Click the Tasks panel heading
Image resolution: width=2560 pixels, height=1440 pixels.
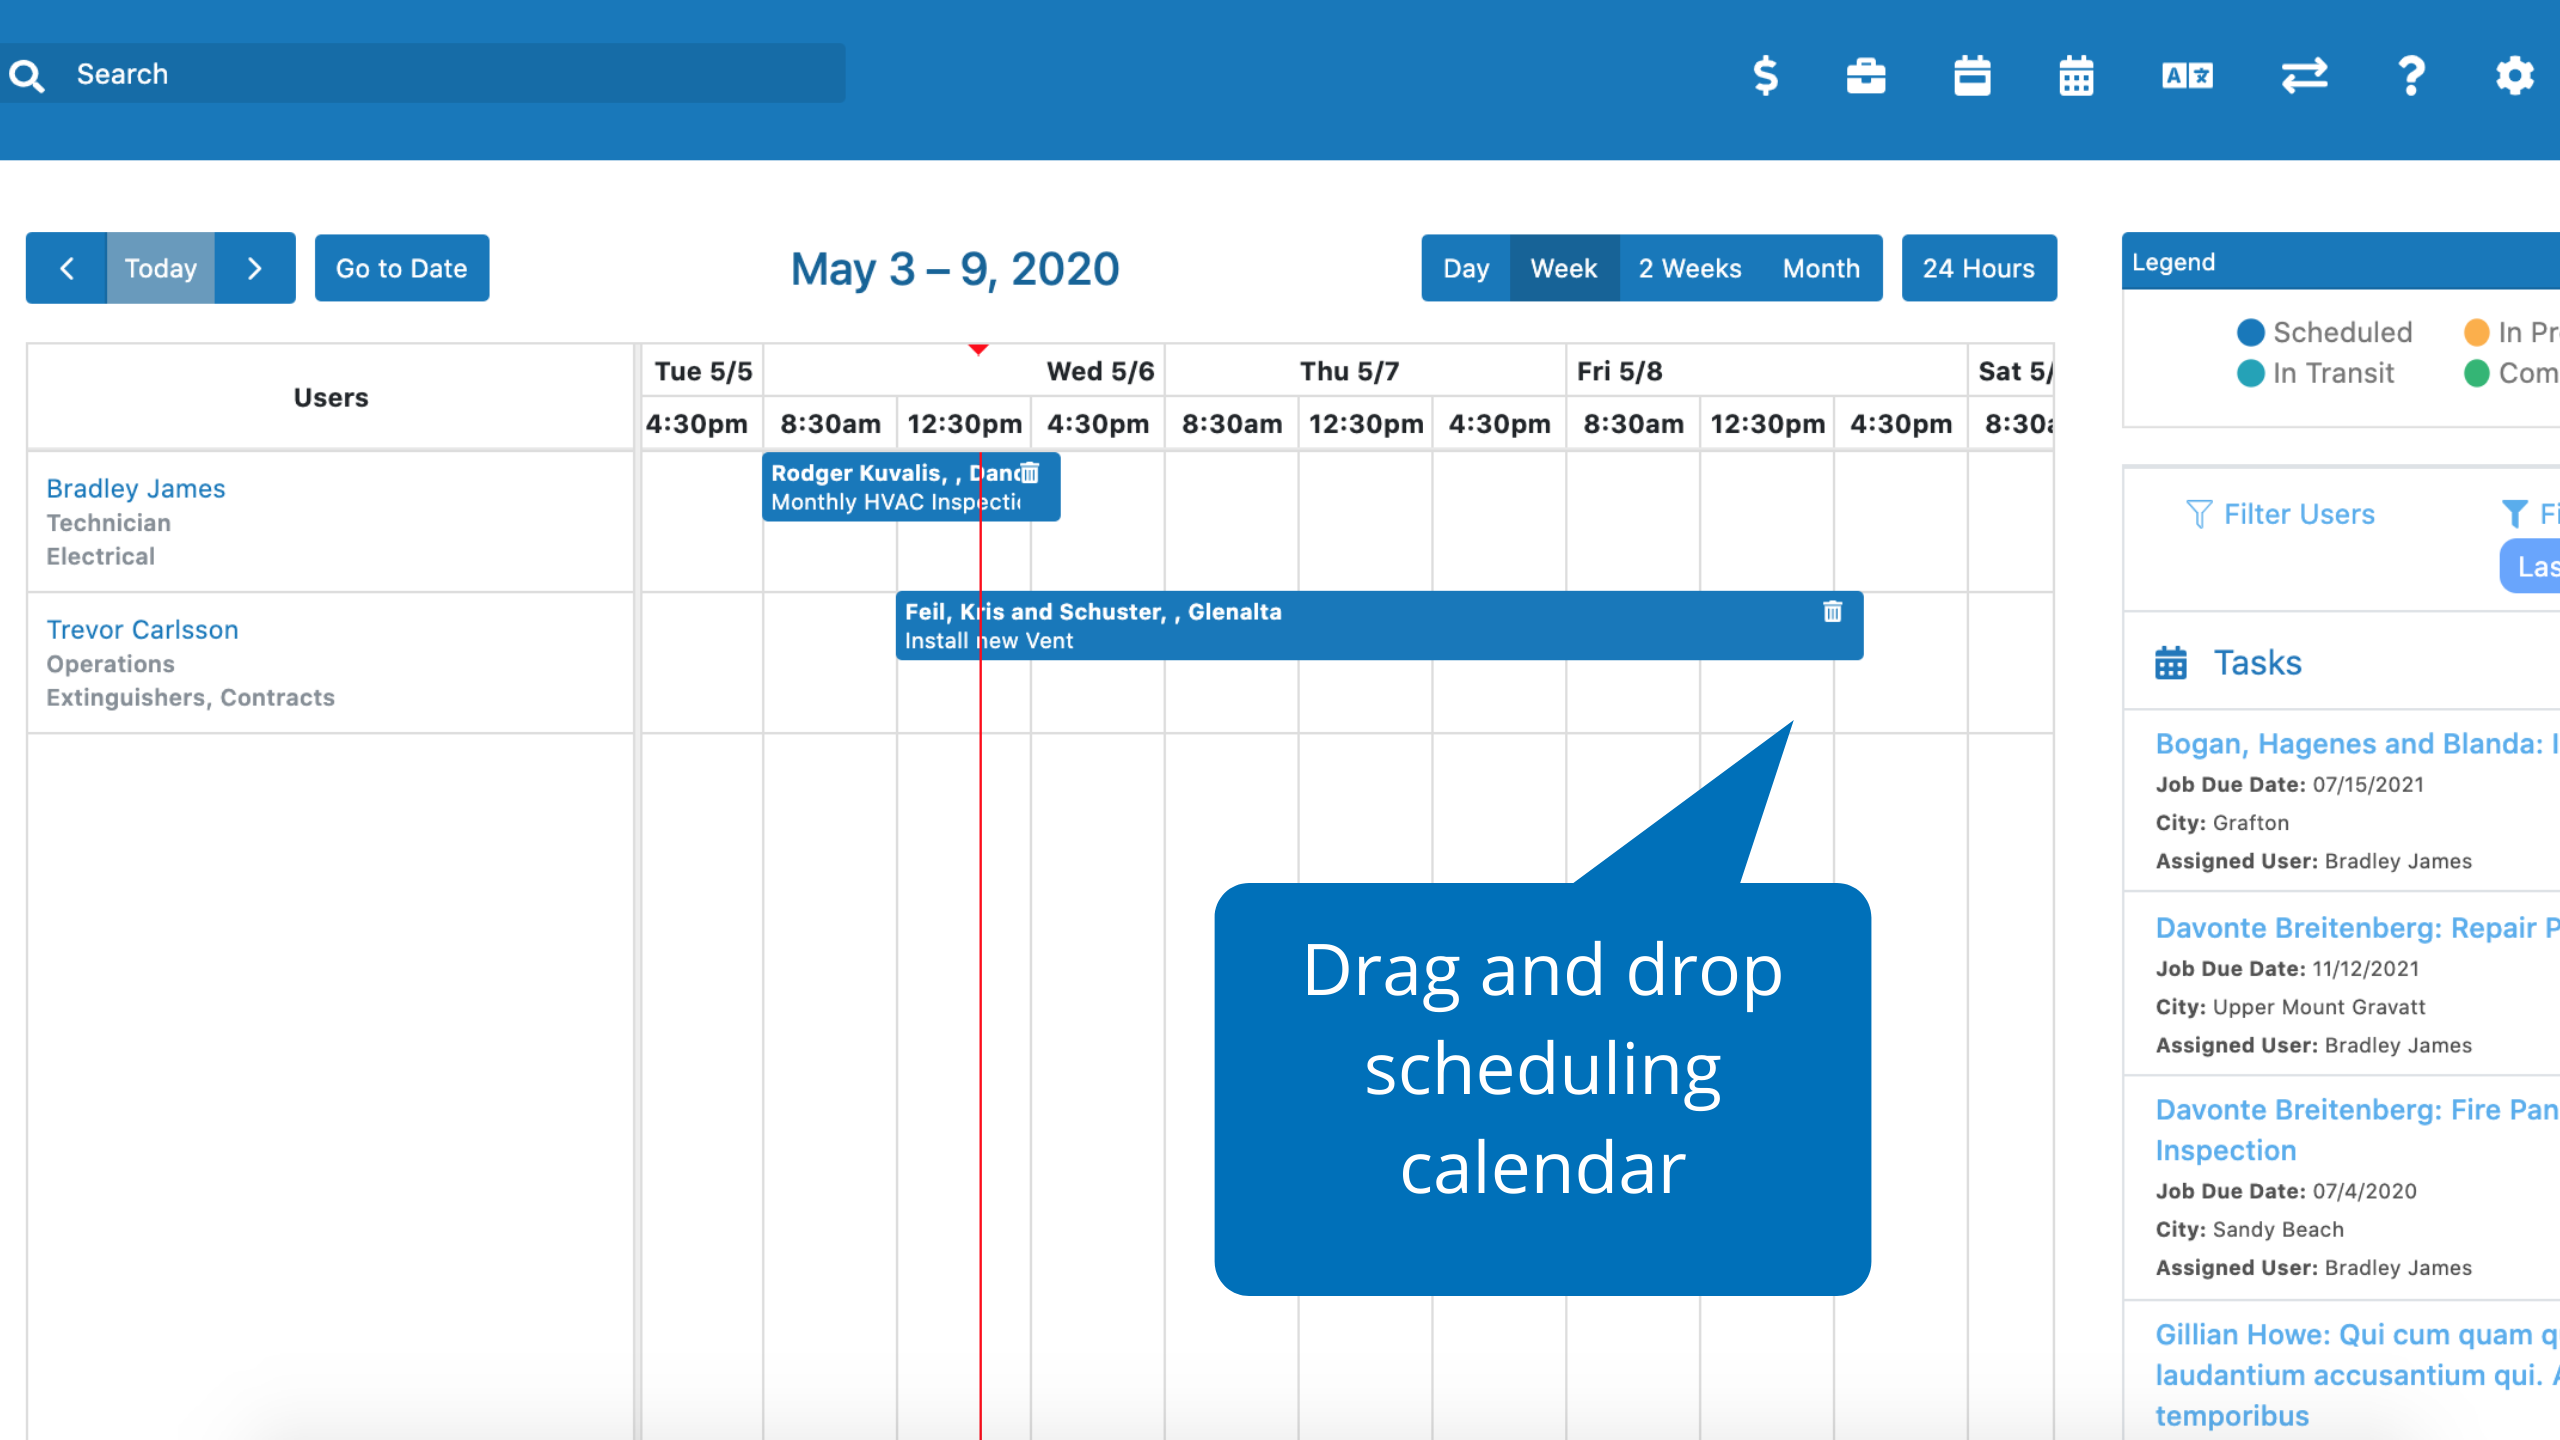[2258, 662]
